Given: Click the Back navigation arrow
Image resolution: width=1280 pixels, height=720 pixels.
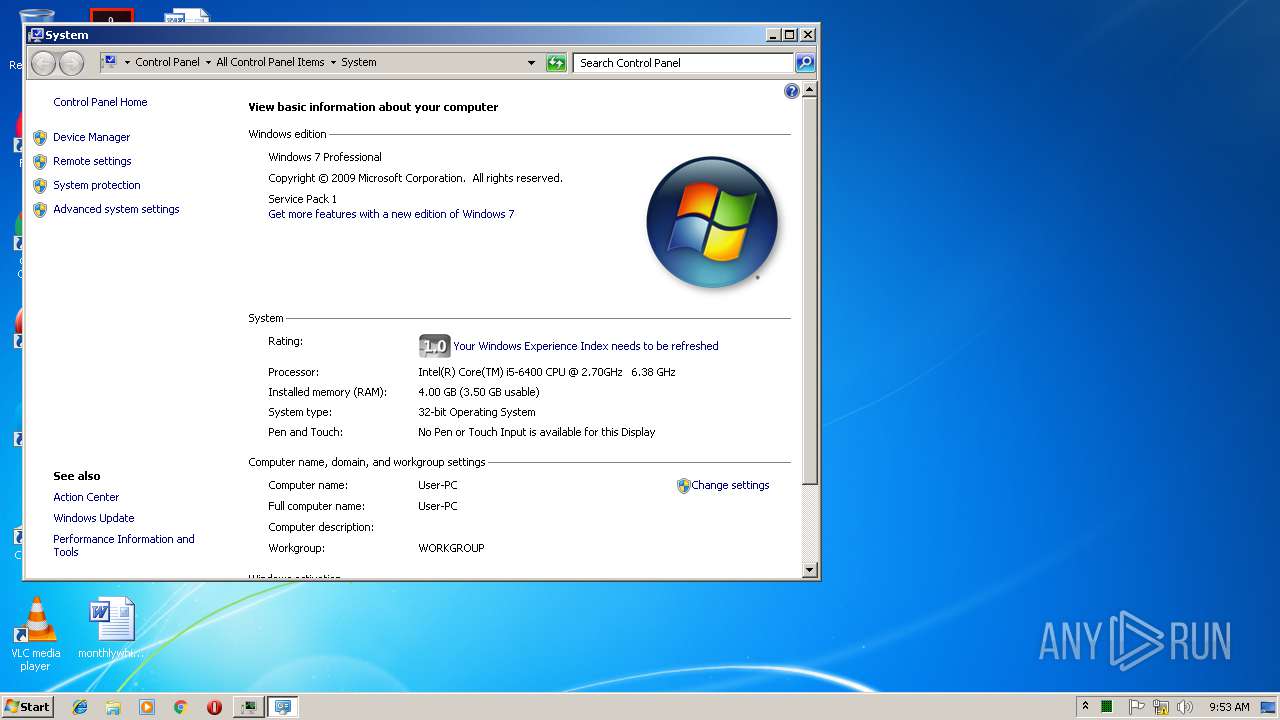Looking at the screenshot, I should point(43,63).
